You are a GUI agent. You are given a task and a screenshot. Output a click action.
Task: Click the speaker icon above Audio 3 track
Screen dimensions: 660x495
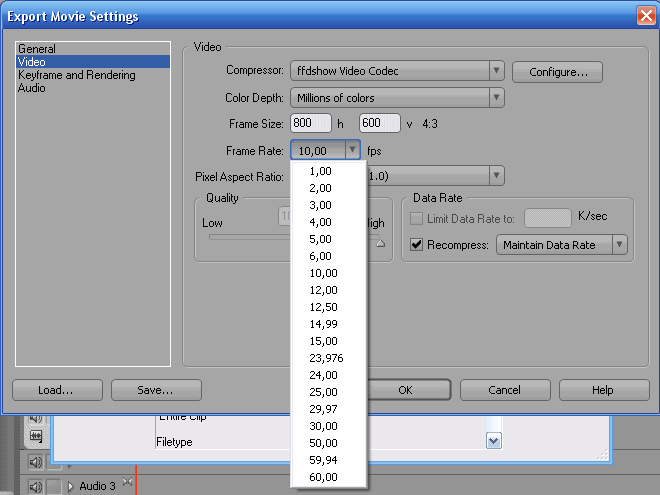[36, 462]
